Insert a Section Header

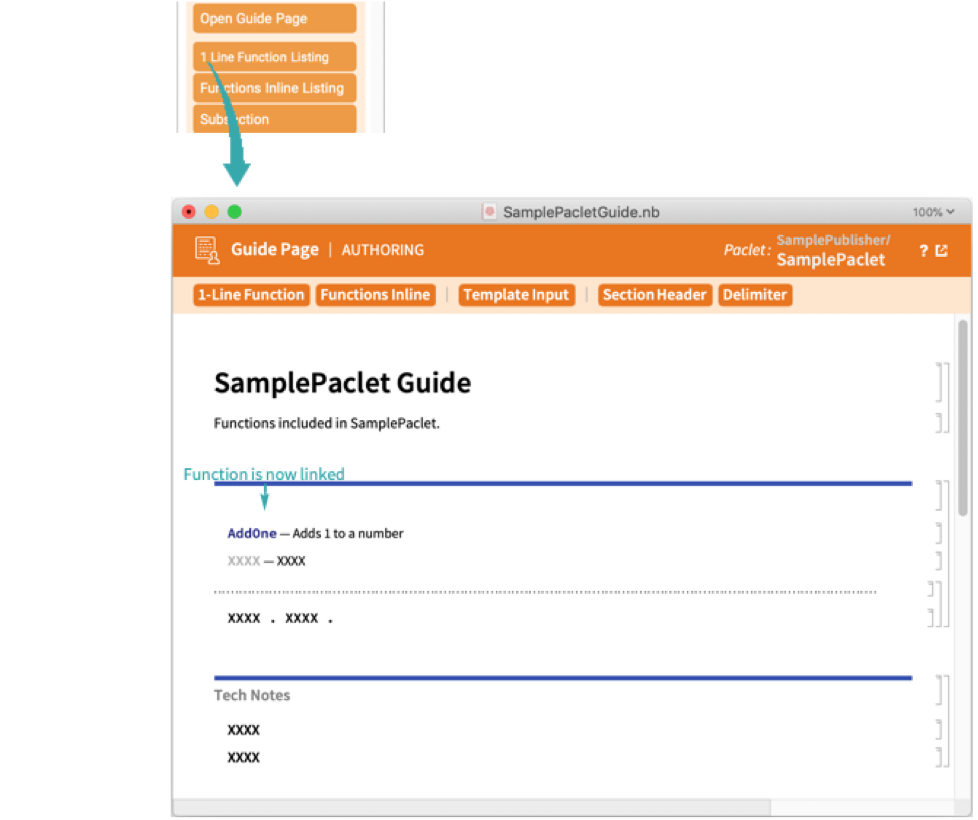pos(655,295)
